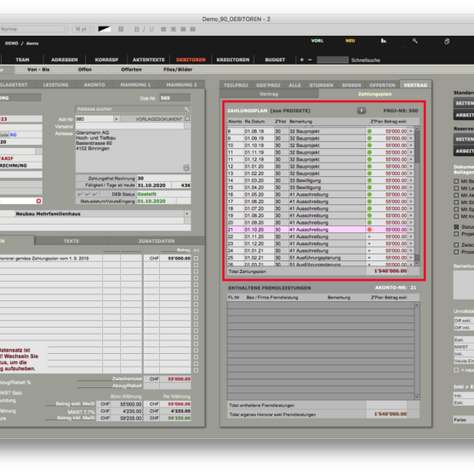Screen dimensions: 474x474
Task: Open the Neubau Mehrfamilienhaus project dropdown arrow
Action: pyautogui.click(x=187, y=214)
